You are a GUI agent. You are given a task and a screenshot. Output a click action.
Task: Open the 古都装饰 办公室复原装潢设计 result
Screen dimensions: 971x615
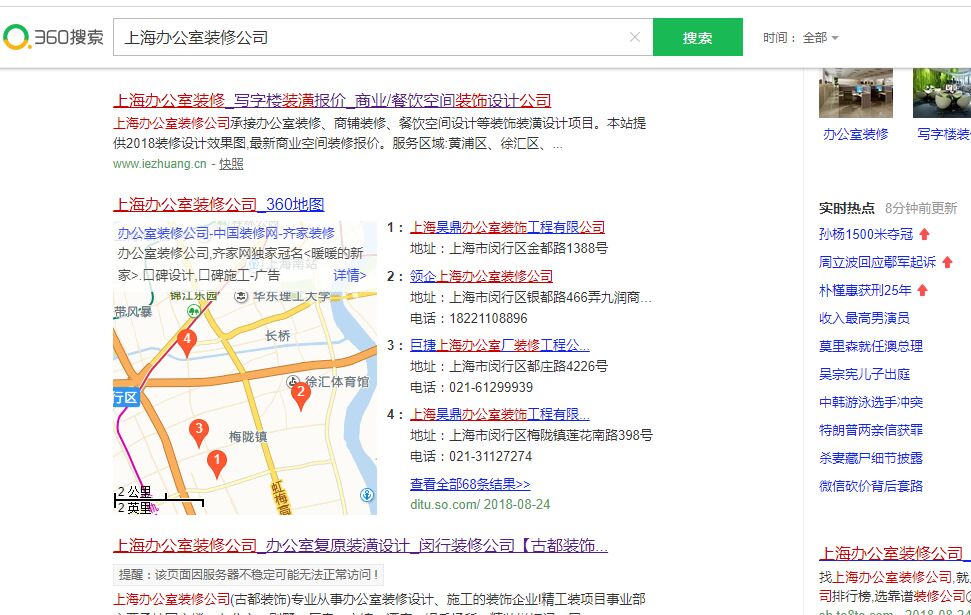point(360,546)
